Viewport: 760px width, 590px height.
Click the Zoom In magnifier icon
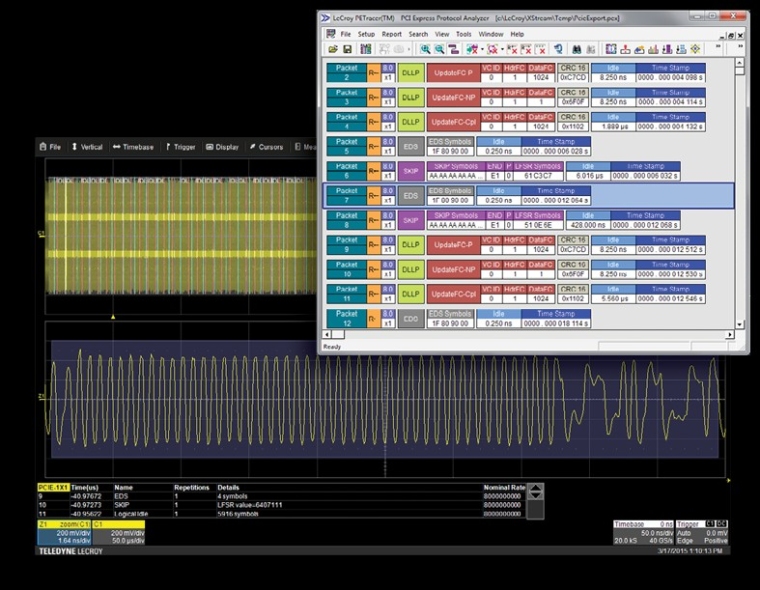coord(425,49)
